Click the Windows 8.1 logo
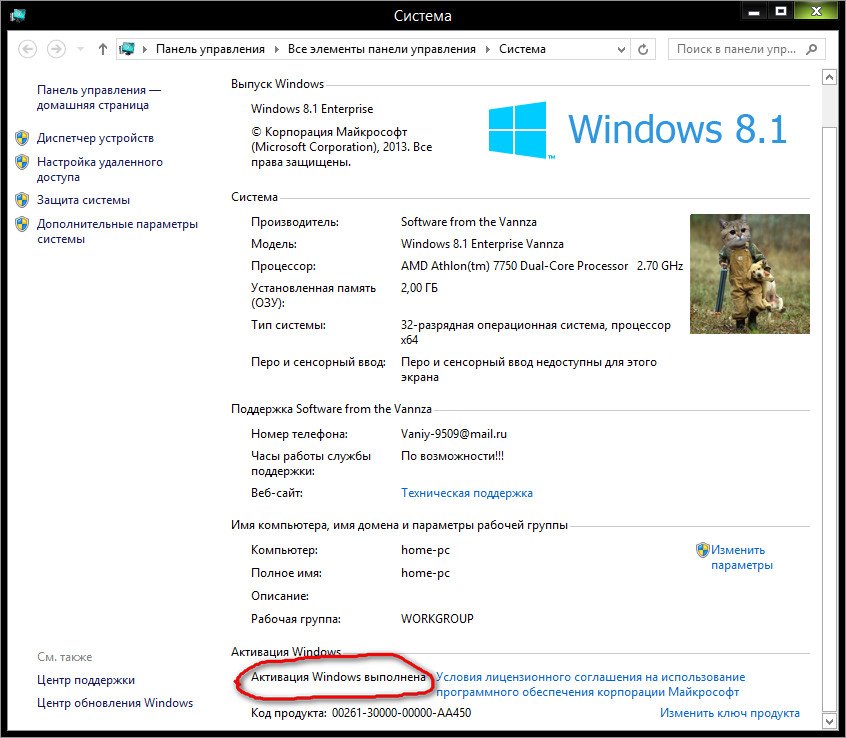846x738 pixels. click(638, 130)
